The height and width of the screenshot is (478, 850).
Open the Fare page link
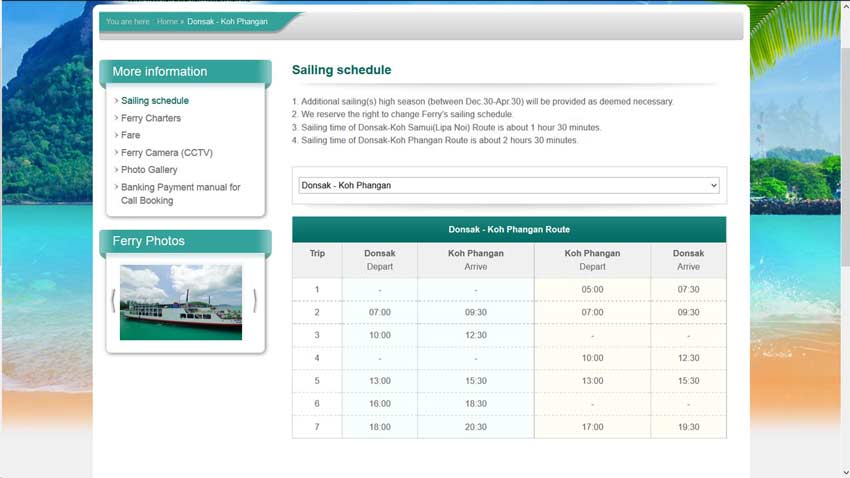(x=131, y=135)
